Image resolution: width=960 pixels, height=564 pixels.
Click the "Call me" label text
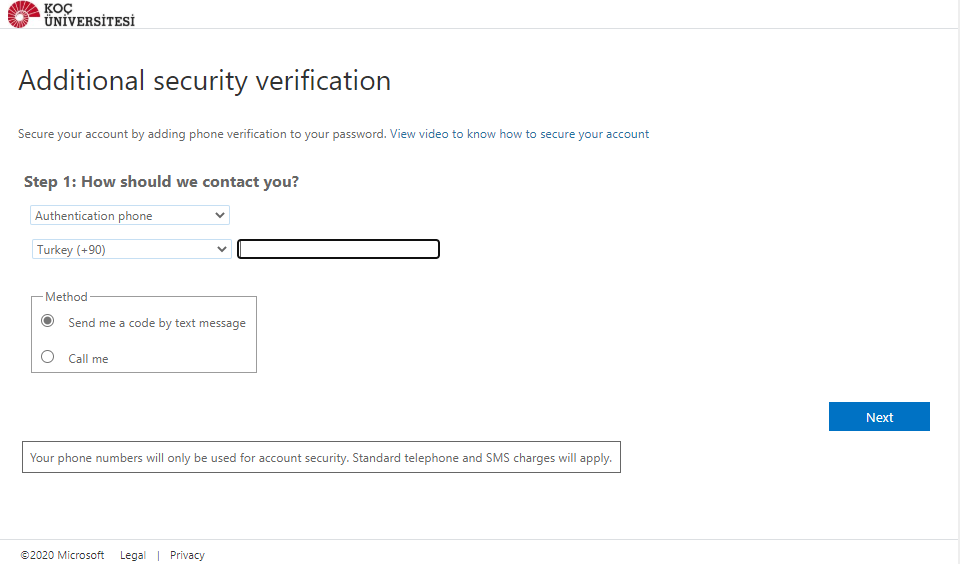[88, 359]
